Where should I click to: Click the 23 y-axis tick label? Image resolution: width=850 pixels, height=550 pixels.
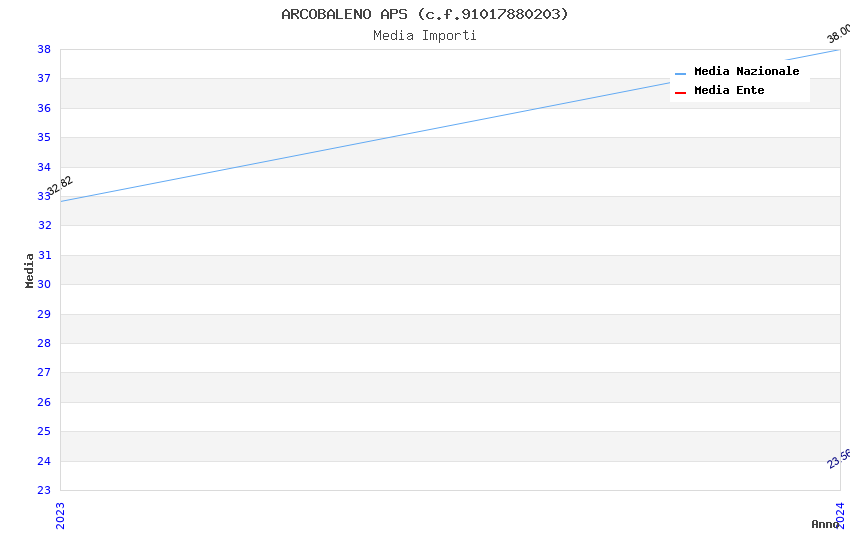pyautogui.click(x=44, y=490)
